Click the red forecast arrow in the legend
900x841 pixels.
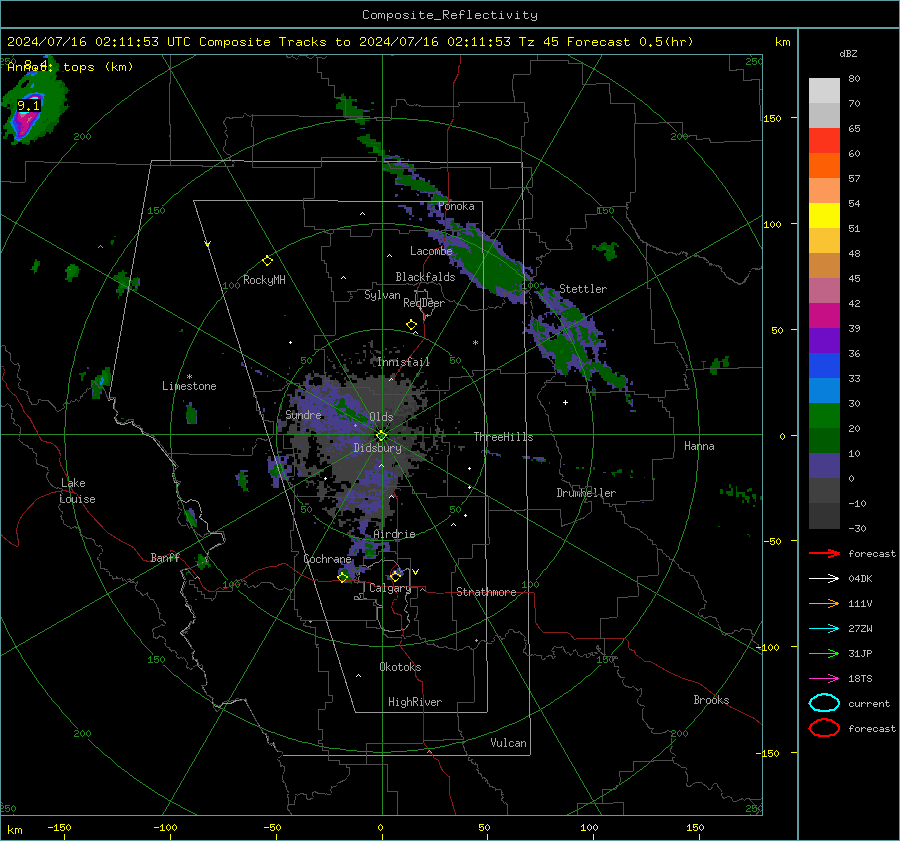[824, 553]
